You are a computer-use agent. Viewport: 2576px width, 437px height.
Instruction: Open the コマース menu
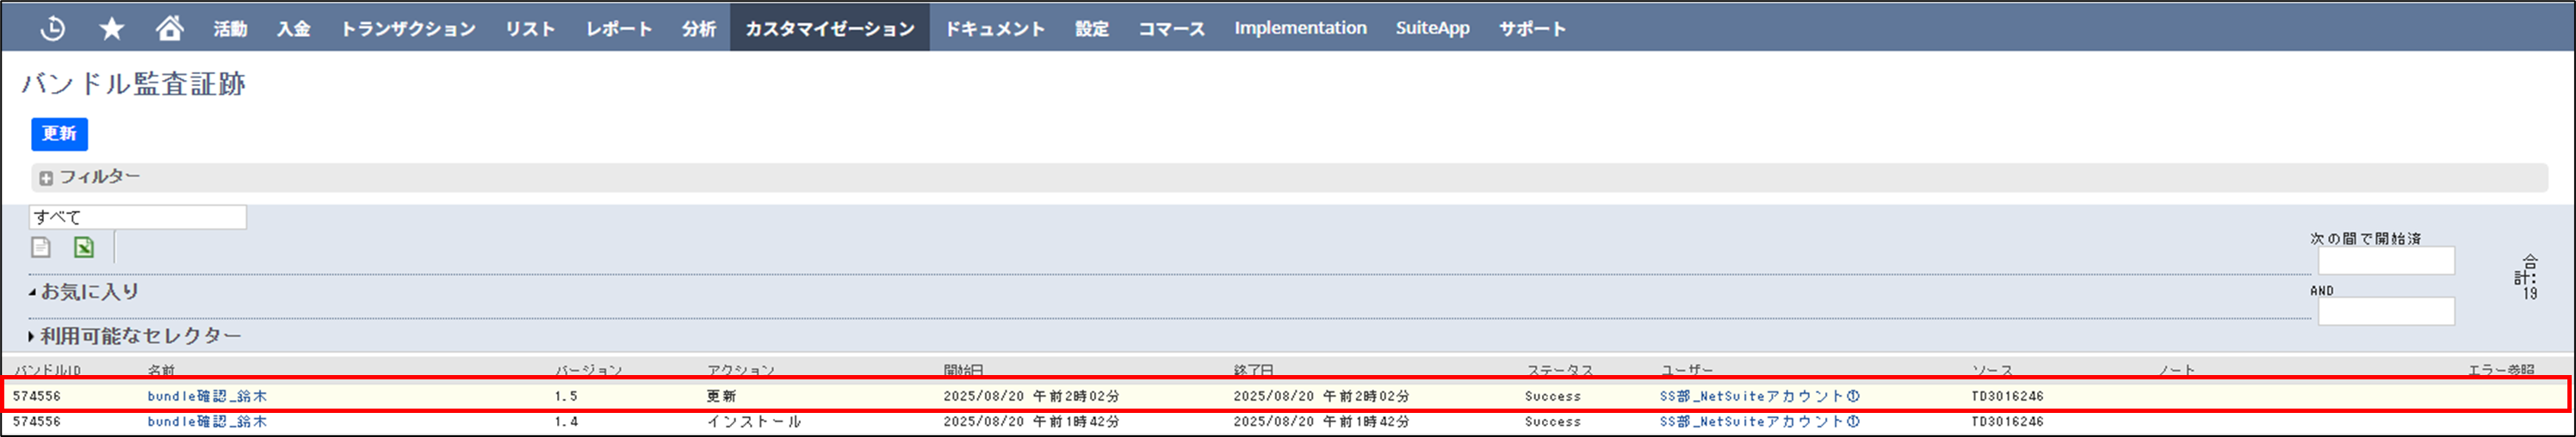[1172, 28]
